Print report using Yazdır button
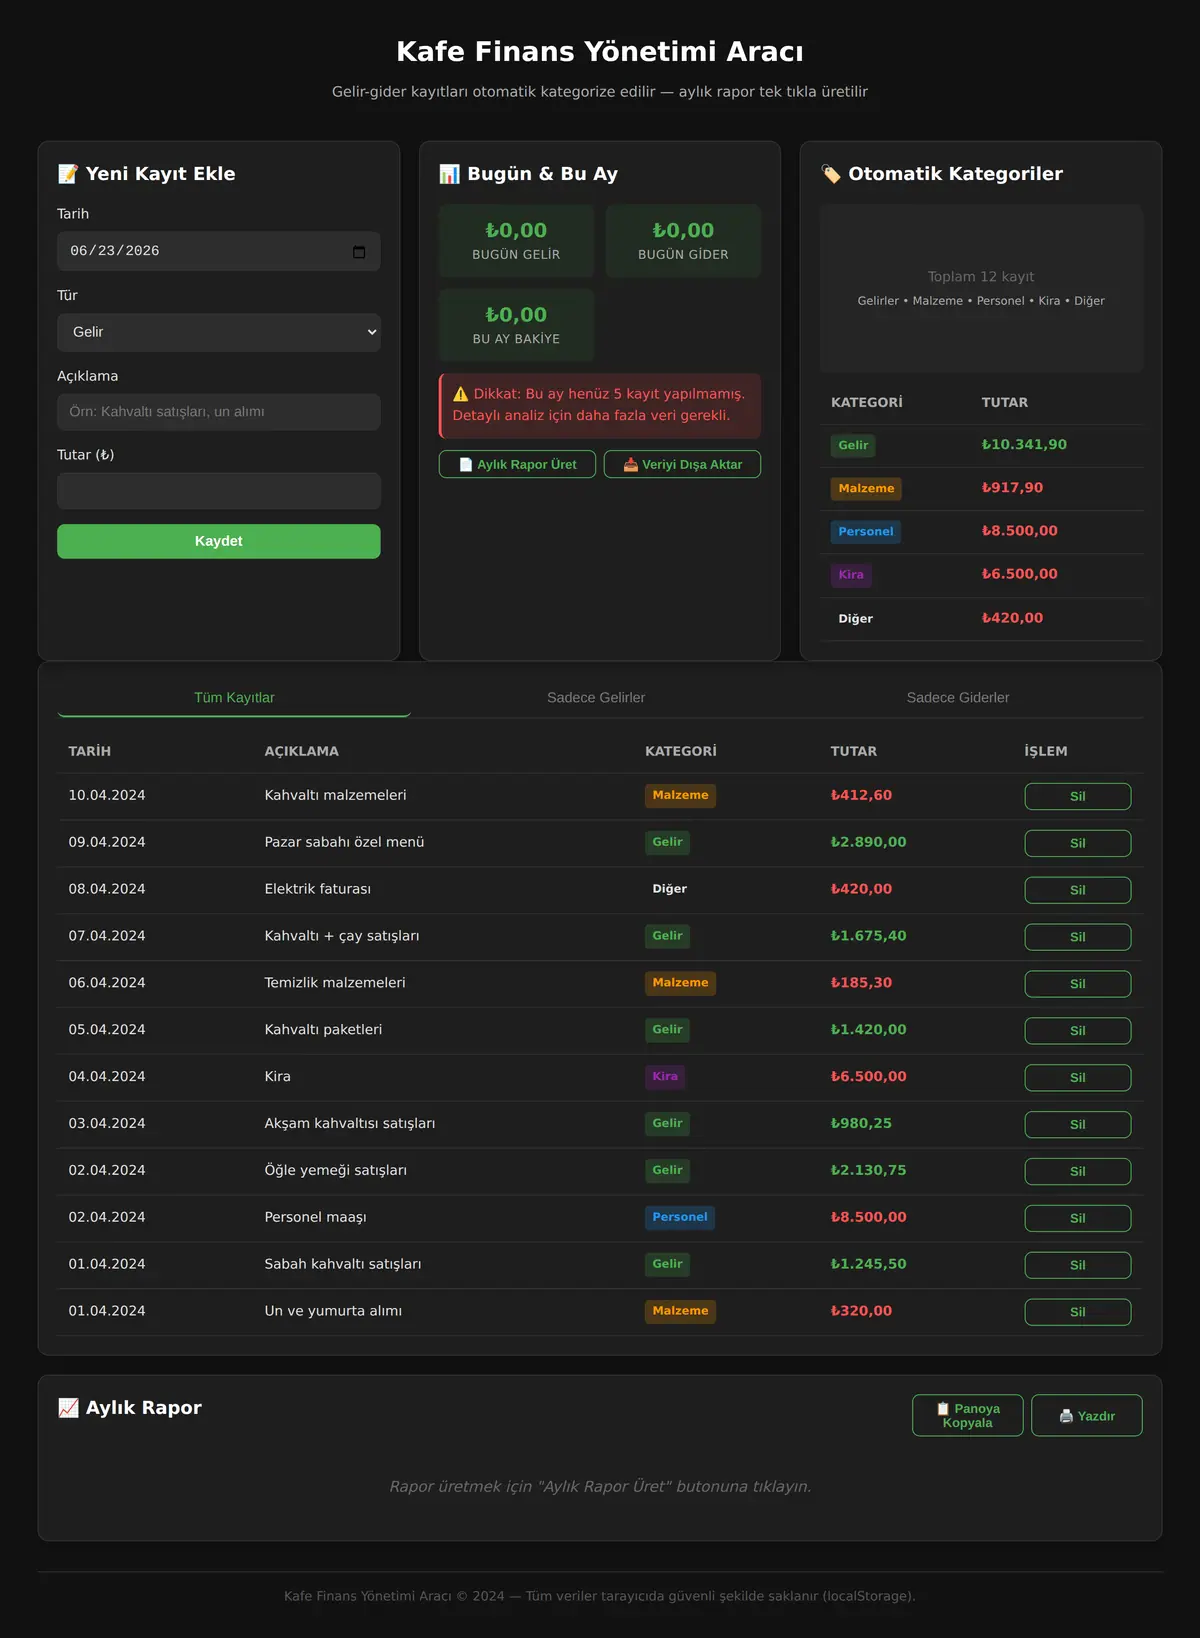 [1087, 1415]
